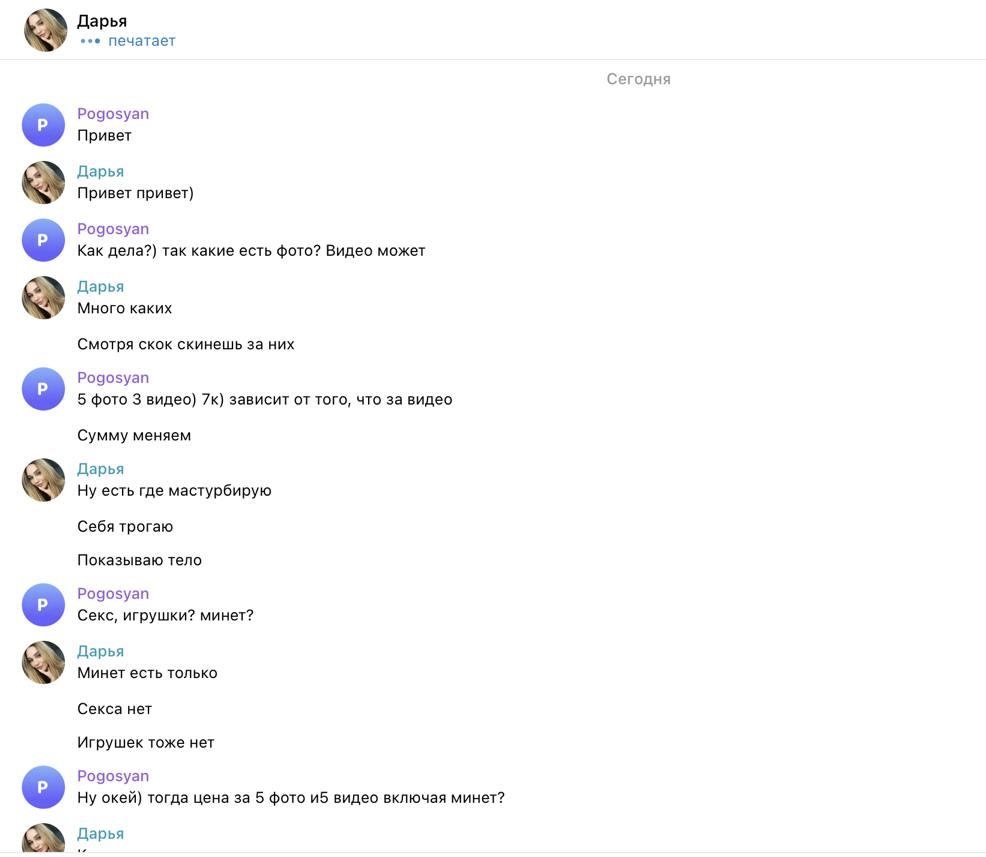Click the Pogosyan avatar beside "Привет"
Image resolution: width=986 pixels, height=857 pixels.
pyautogui.click(x=43, y=125)
